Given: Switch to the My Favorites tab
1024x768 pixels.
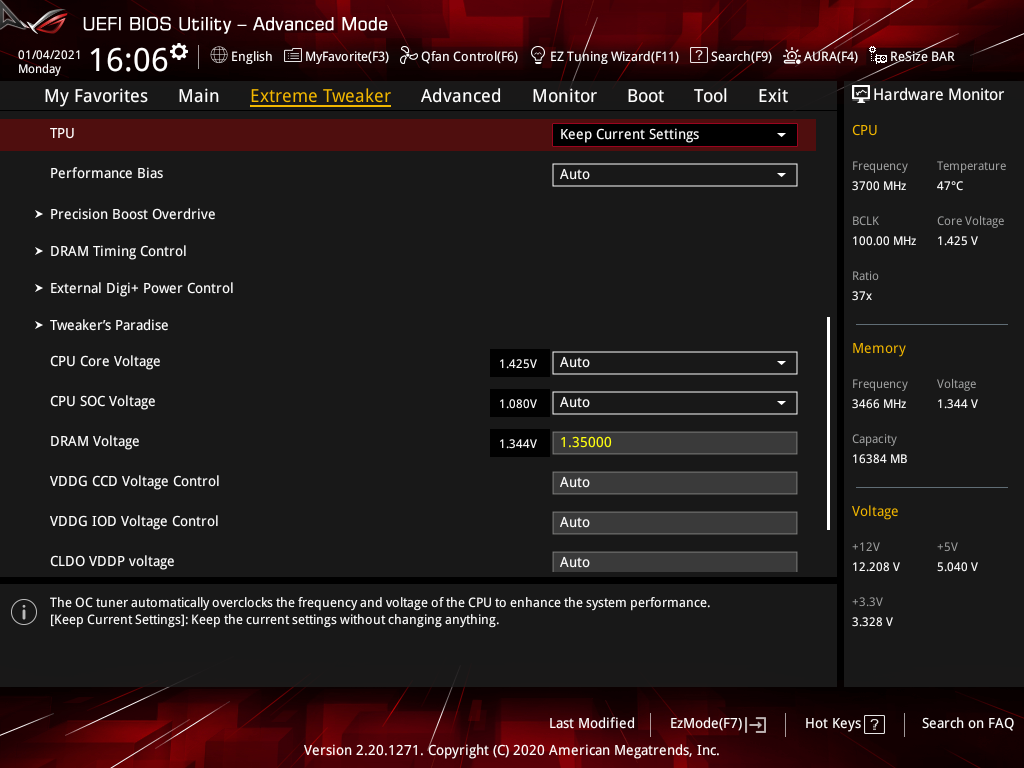Looking at the screenshot, I should point(96,96).
